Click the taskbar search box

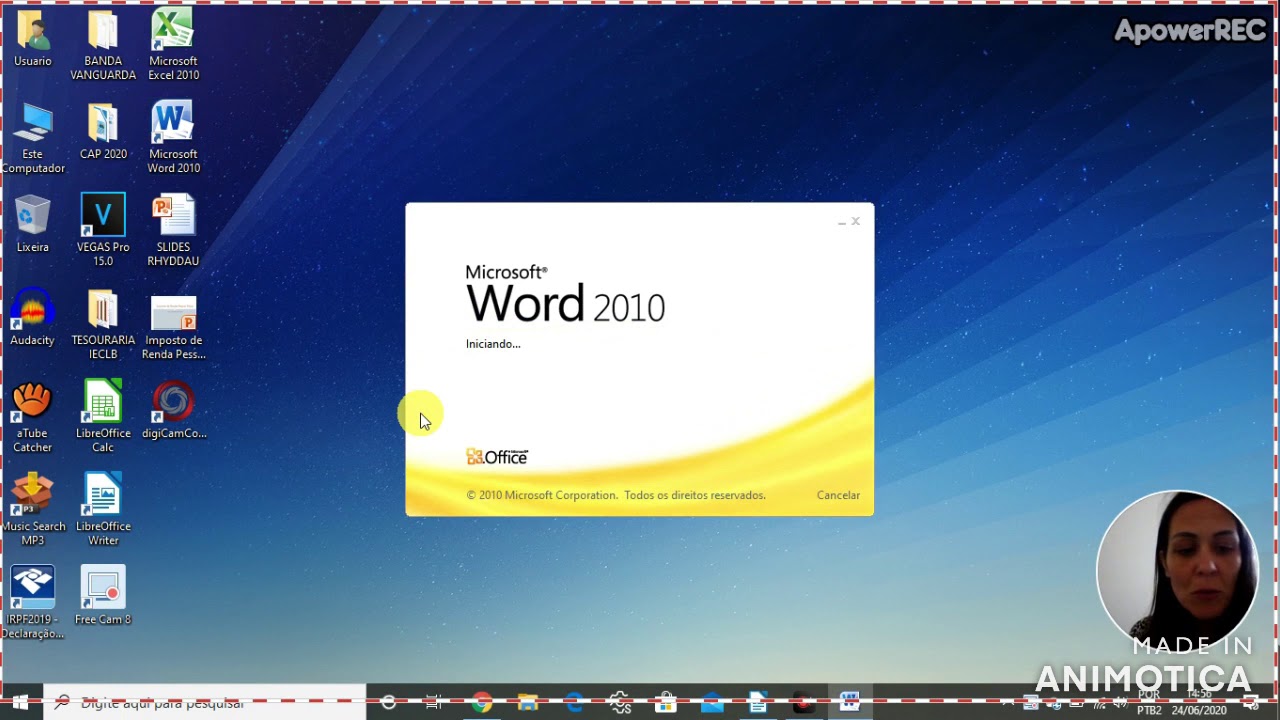(x=205, y=703)
